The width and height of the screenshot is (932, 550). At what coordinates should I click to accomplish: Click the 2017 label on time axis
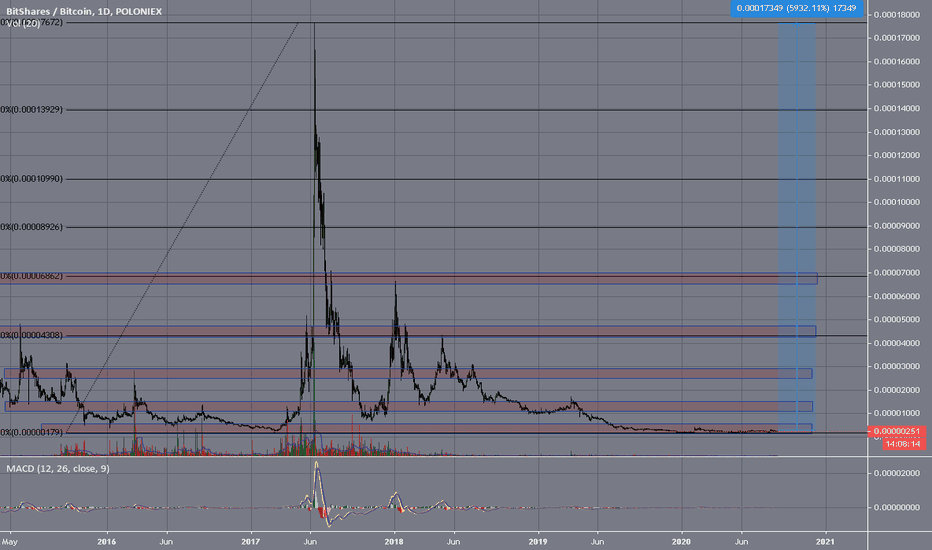click(251, 542)
